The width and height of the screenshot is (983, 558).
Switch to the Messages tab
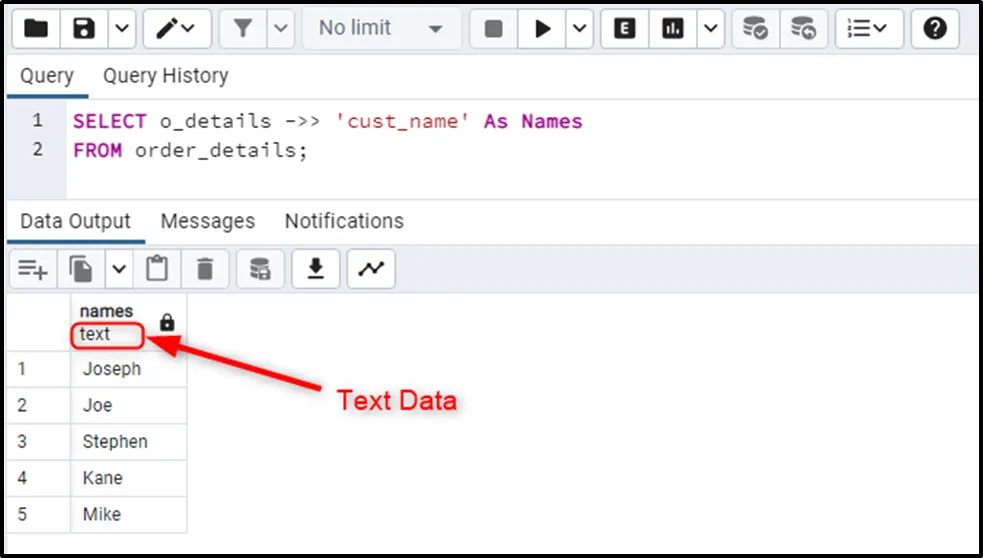pos(208,221)
